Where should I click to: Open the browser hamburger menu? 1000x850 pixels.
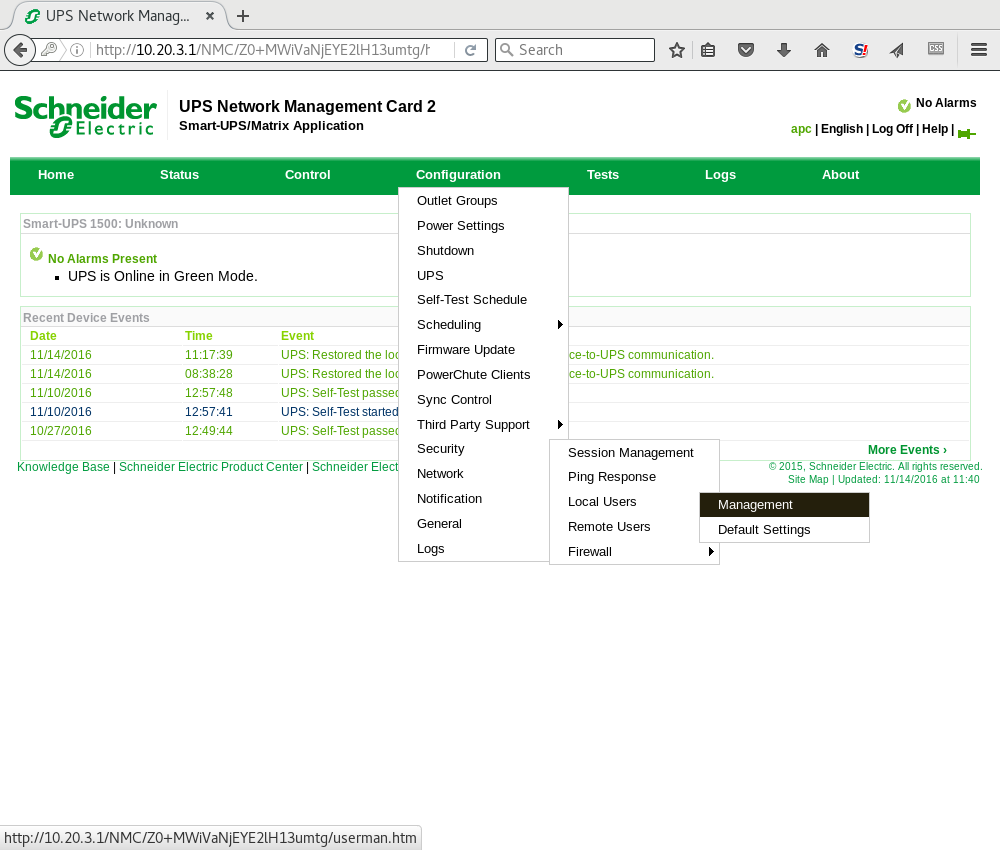point(979,50)
